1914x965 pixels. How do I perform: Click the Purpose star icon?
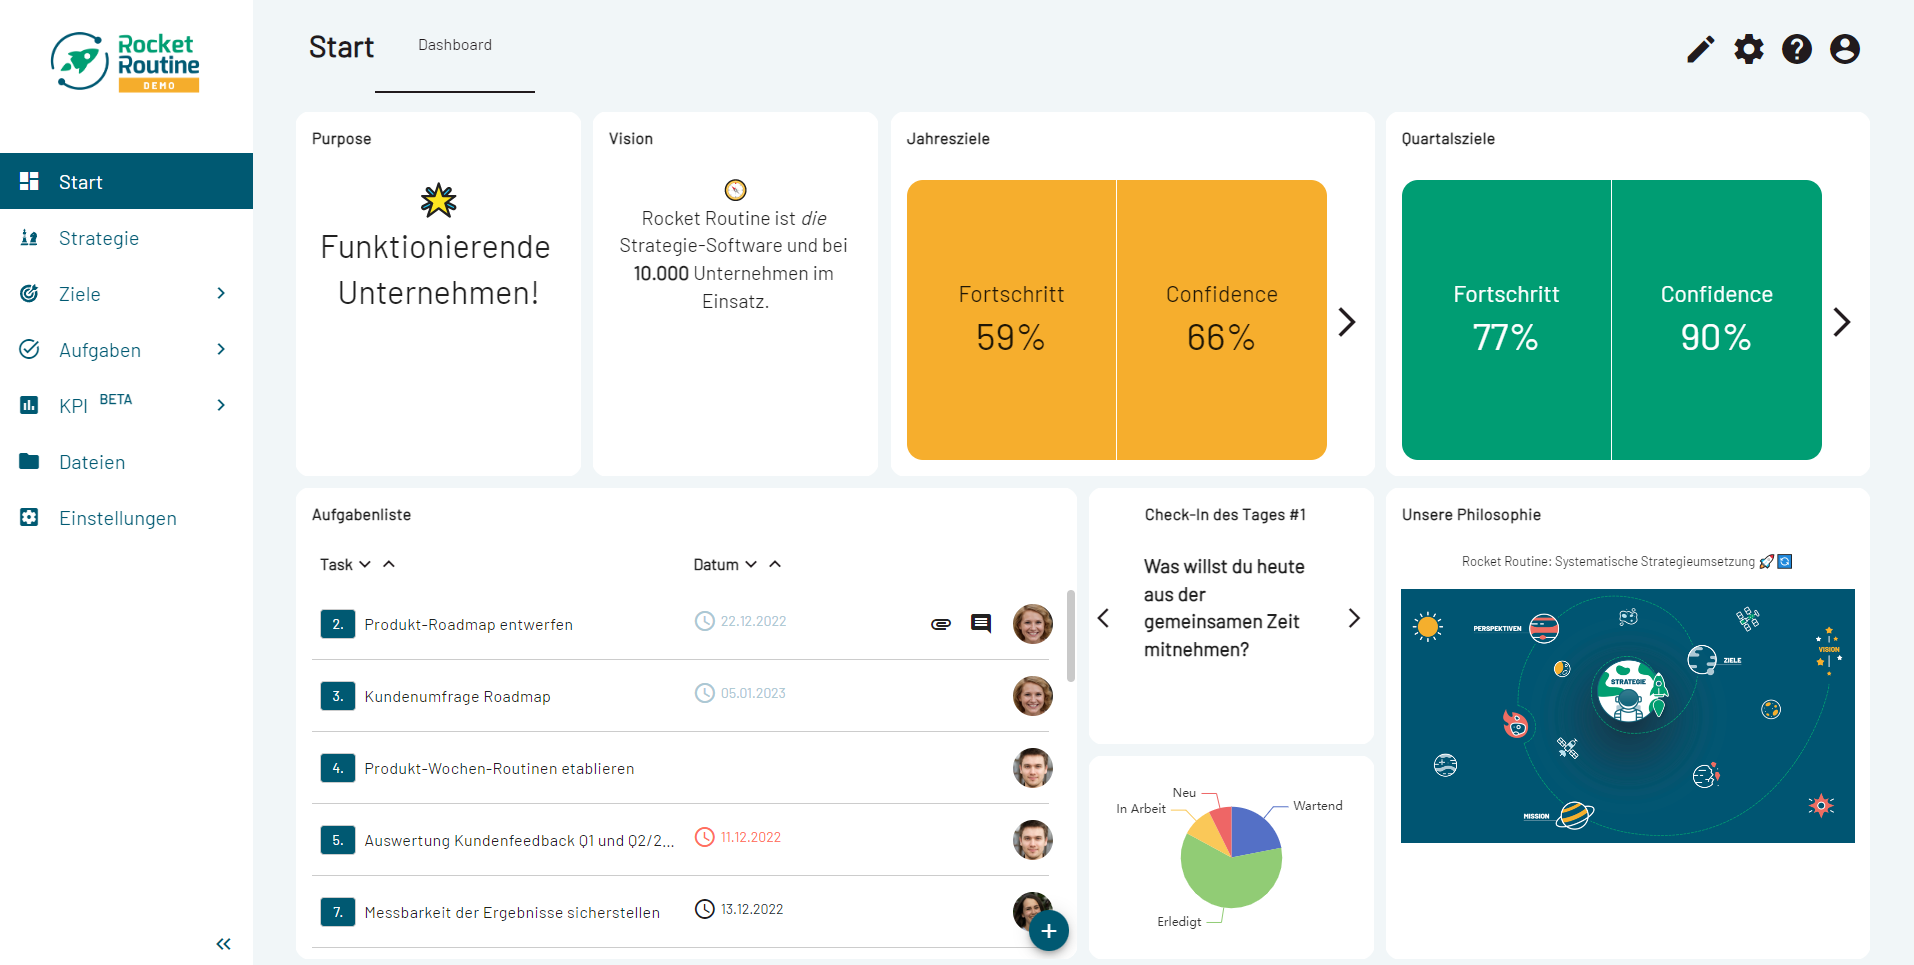tap(438, 201)
